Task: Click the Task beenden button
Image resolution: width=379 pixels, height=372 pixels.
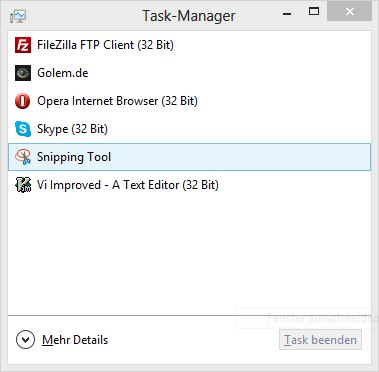Action: pos(320,340)
